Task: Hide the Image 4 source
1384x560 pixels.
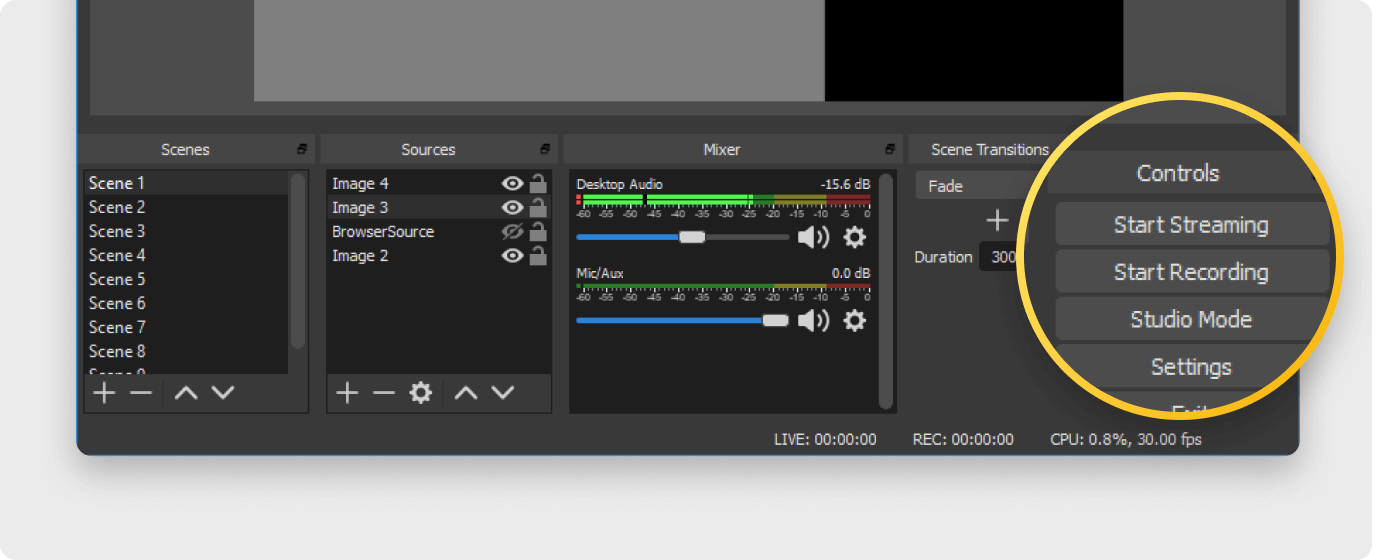Action: tap(513, 183)
